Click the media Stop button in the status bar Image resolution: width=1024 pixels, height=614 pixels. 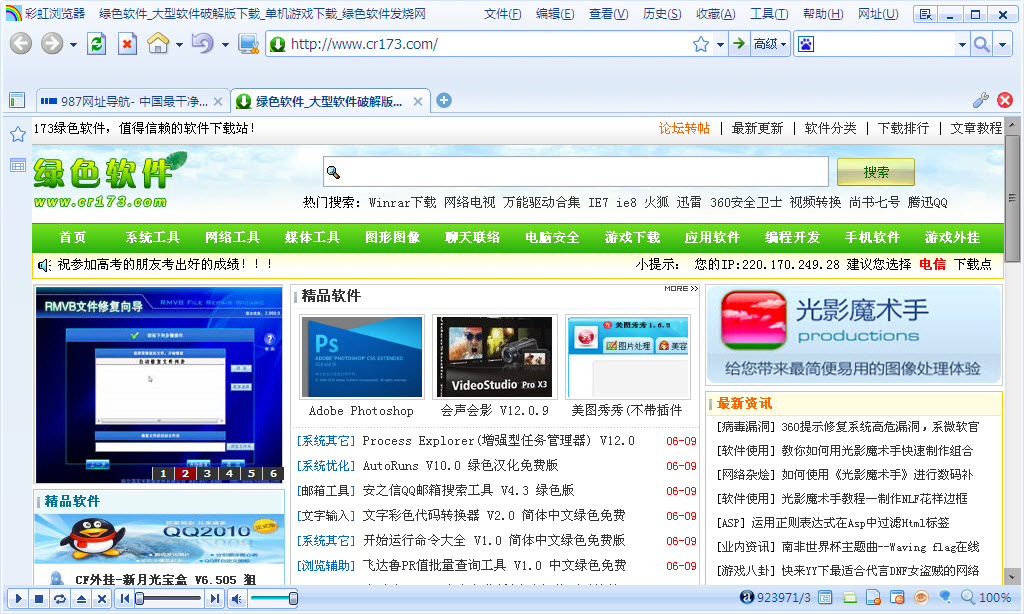(39, 598)
